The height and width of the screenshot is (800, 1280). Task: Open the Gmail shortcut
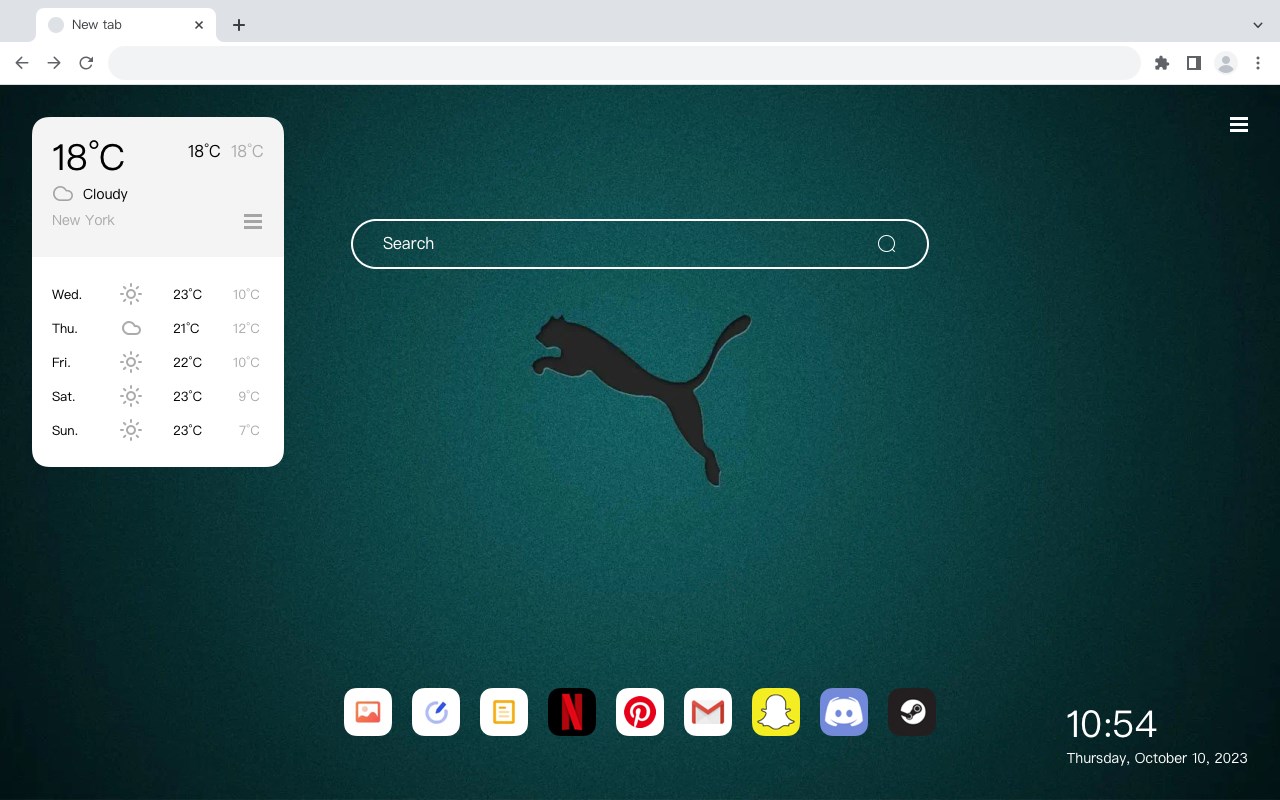click(x=708, y=712)
